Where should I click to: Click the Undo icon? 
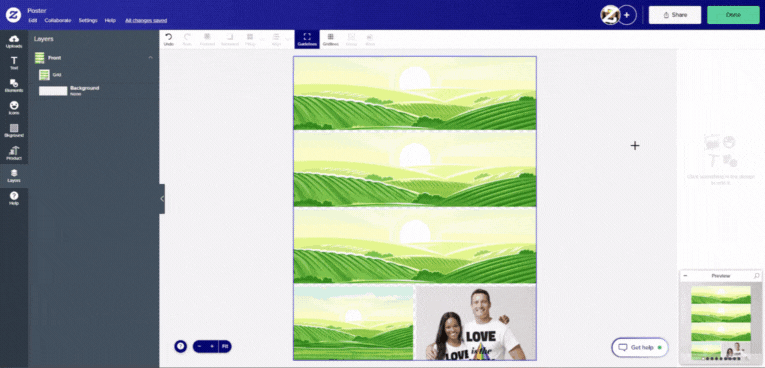coord(169,40)
